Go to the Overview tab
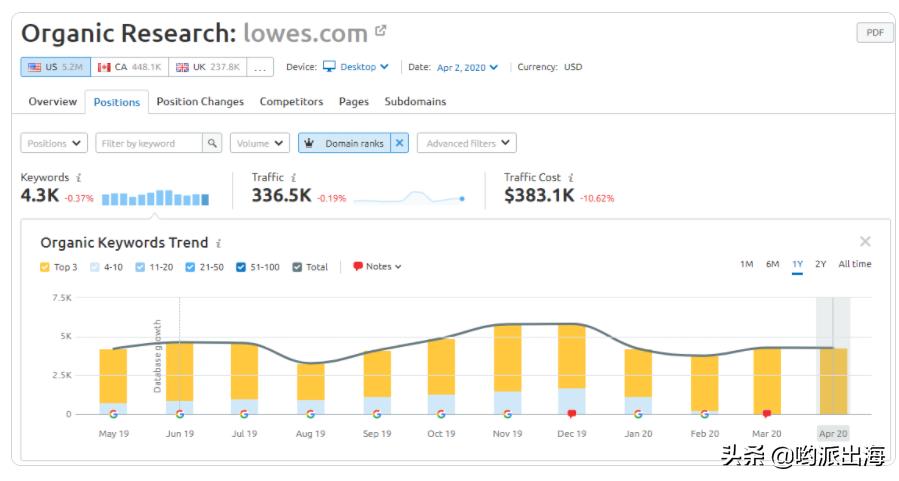Viewport: 899px width, 481px height. pos(53,101)
